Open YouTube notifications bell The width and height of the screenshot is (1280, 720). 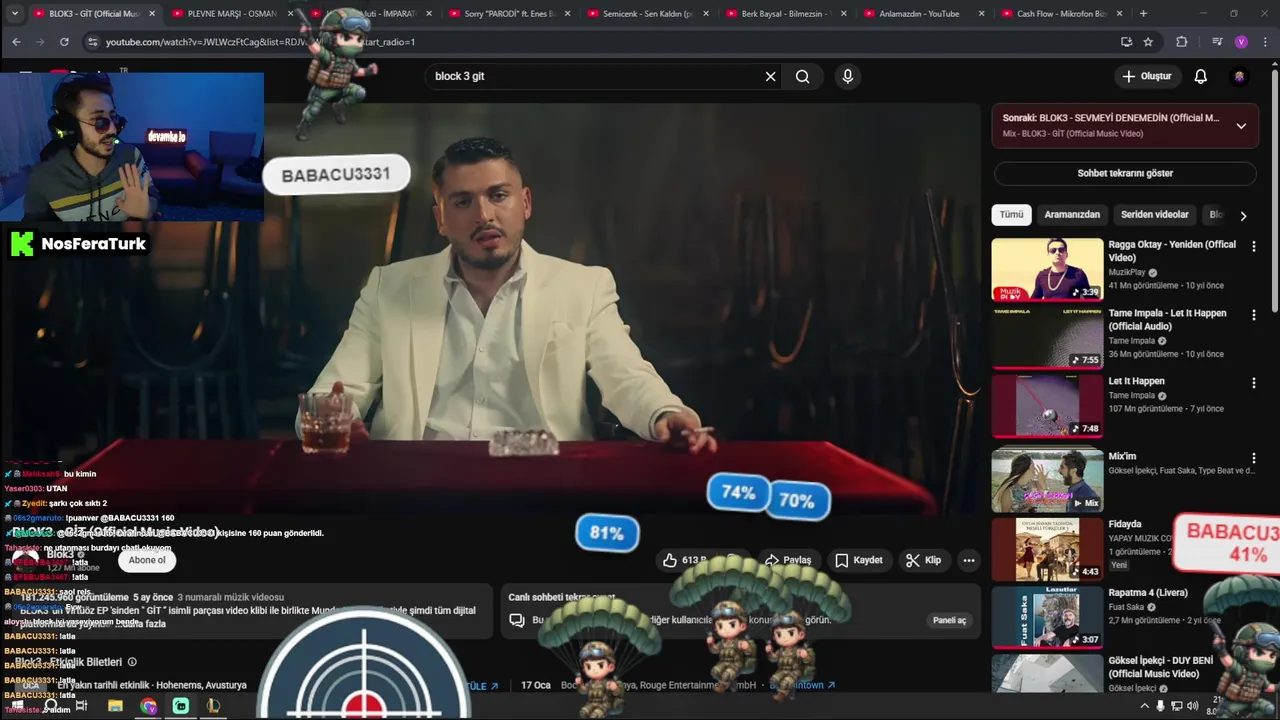(1200, 76)
